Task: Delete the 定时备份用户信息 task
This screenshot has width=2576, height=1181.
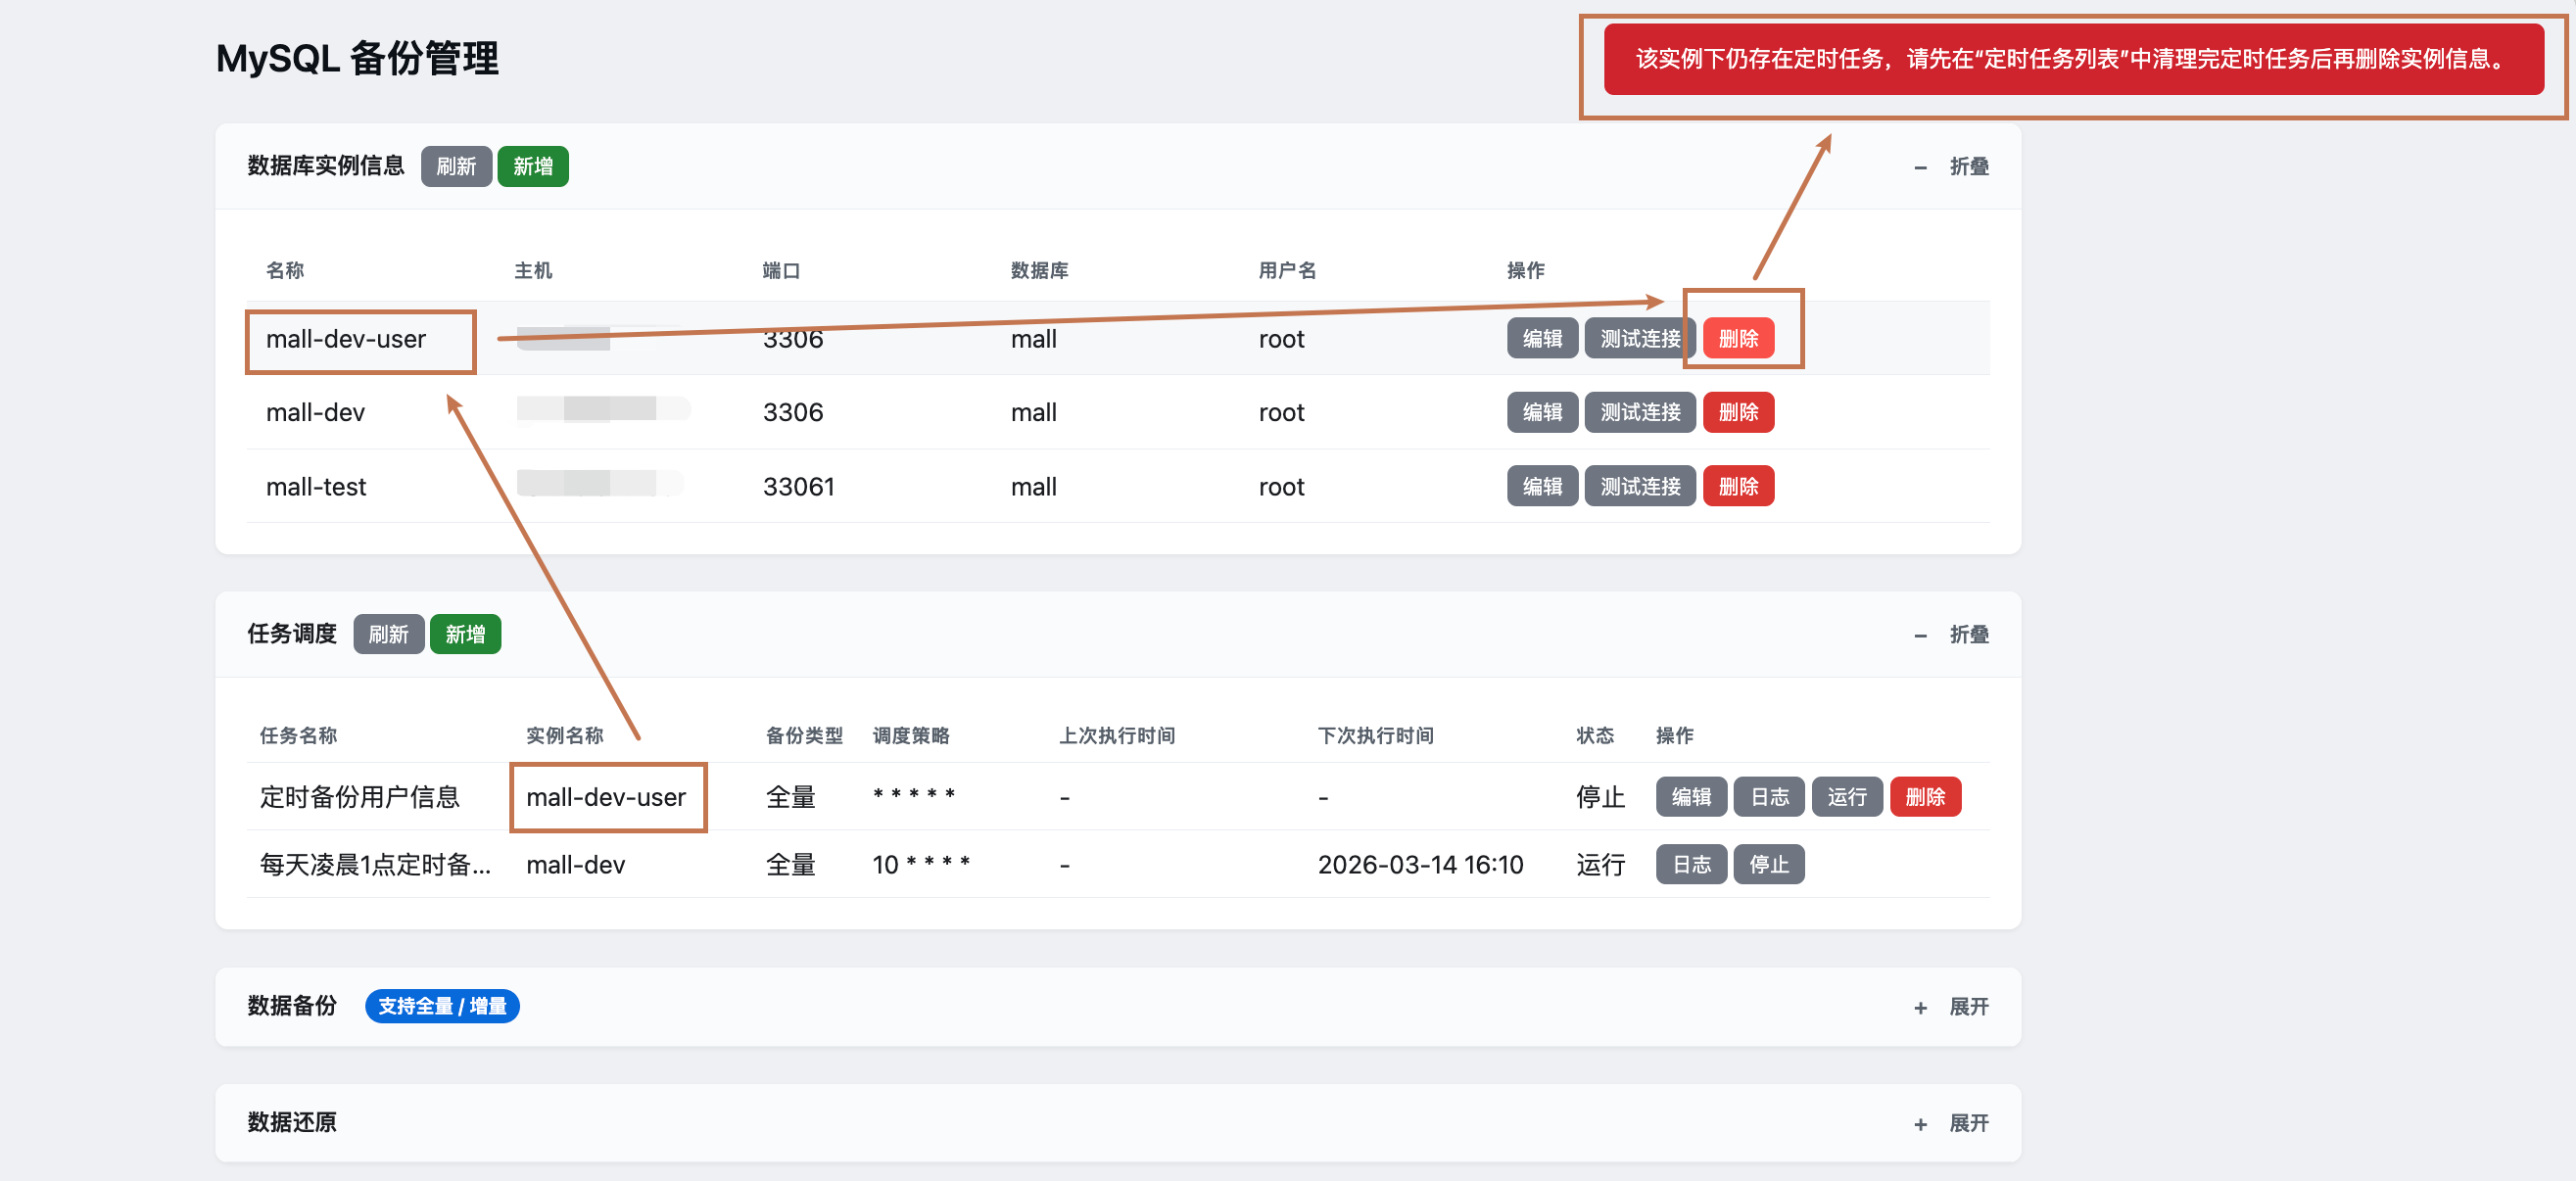Action: 1924,797
